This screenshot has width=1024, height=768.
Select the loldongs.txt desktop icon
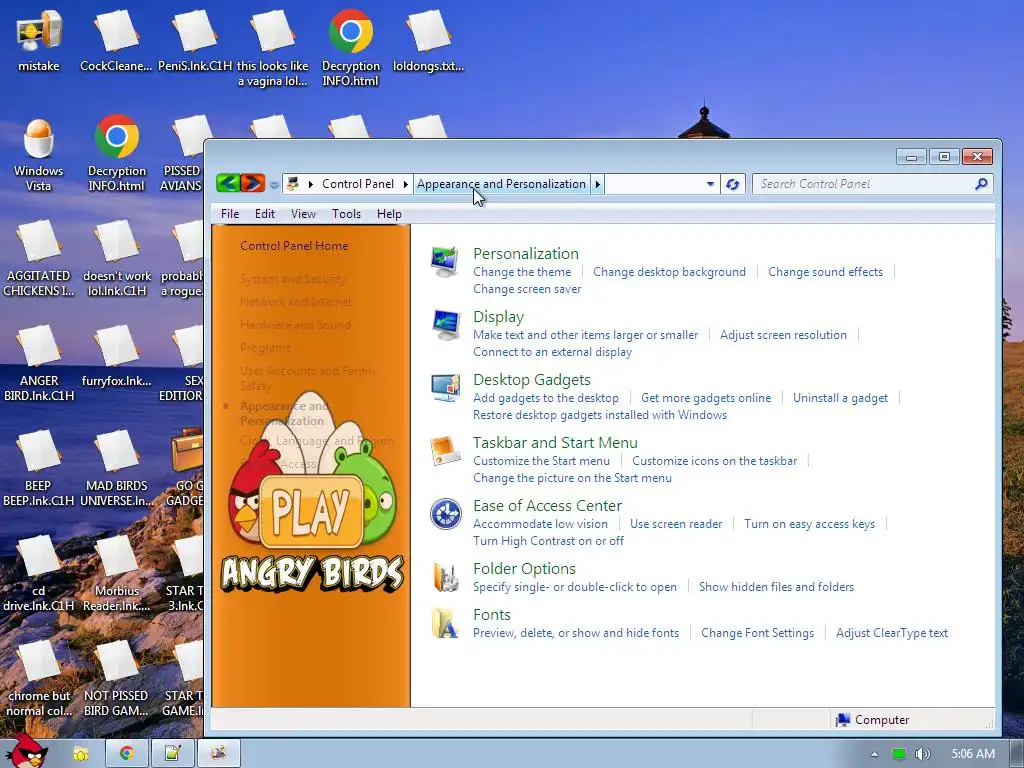tap(428, 40)
